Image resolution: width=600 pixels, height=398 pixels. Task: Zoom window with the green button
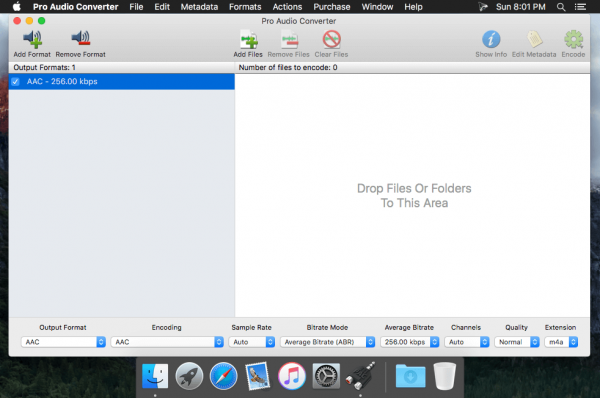point(41,21)
